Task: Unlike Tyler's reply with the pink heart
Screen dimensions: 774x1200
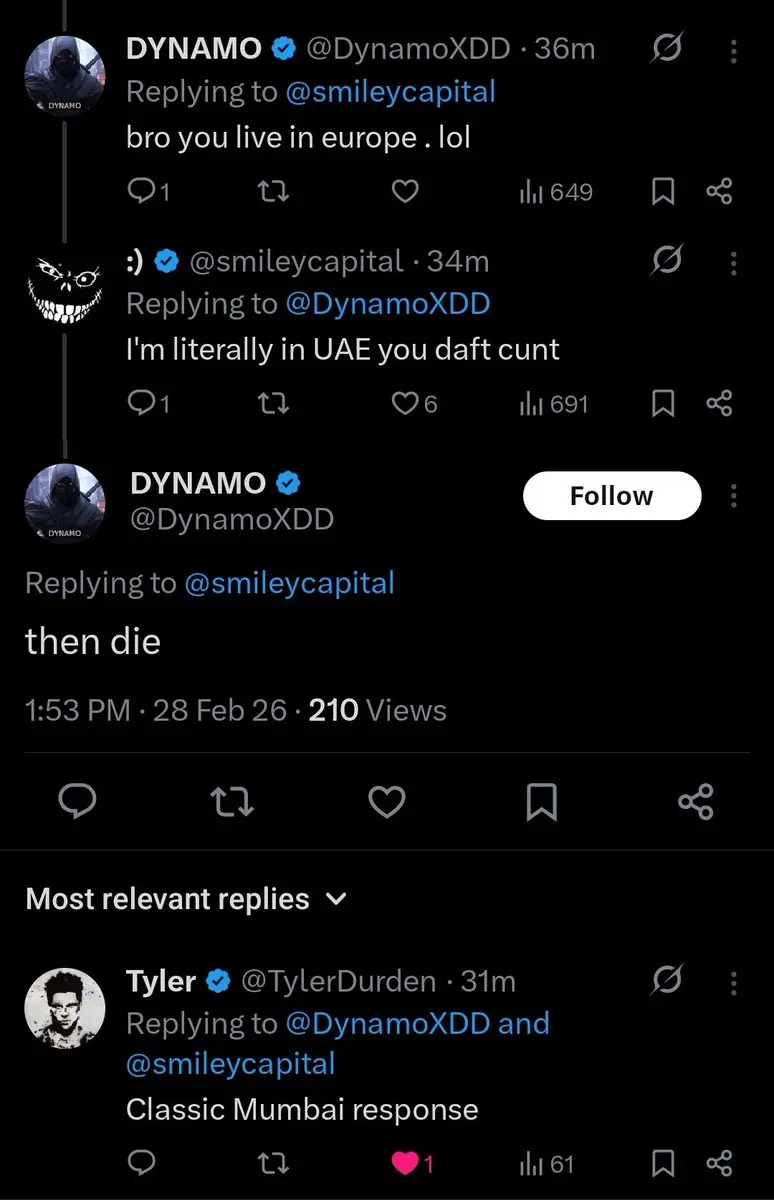Action: (x=411, y=1164)
